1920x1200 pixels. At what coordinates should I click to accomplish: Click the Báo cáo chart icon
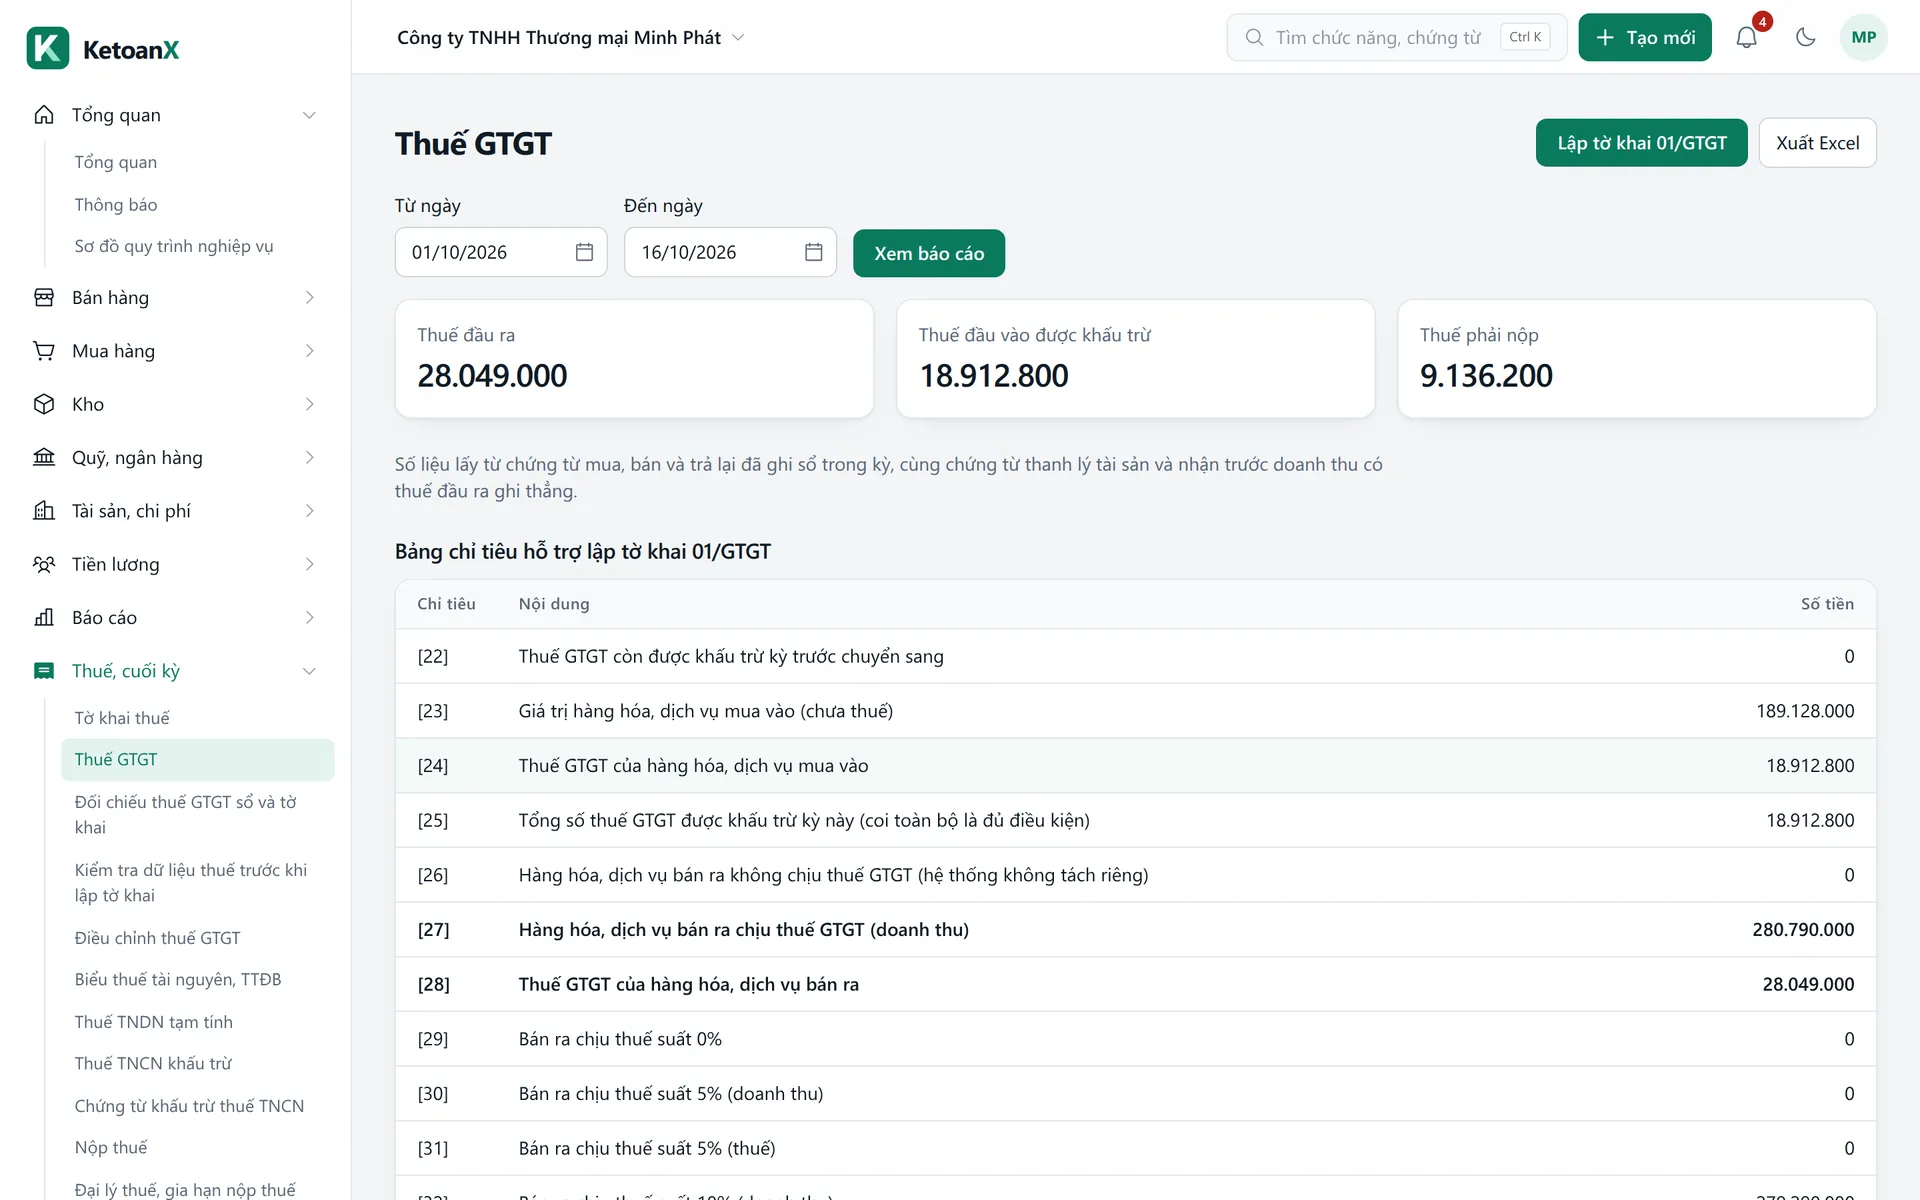pyautogui.click(x=44, y=618)
